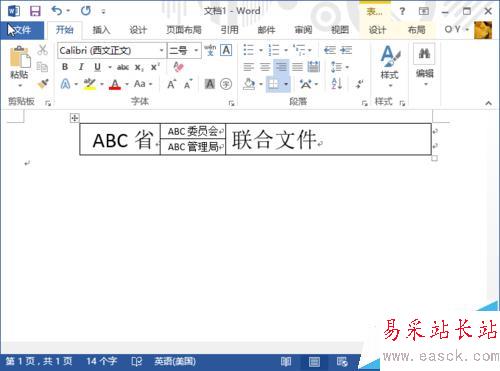Apply a bulleted list
The image size is (500, 371).
point(249,50)
